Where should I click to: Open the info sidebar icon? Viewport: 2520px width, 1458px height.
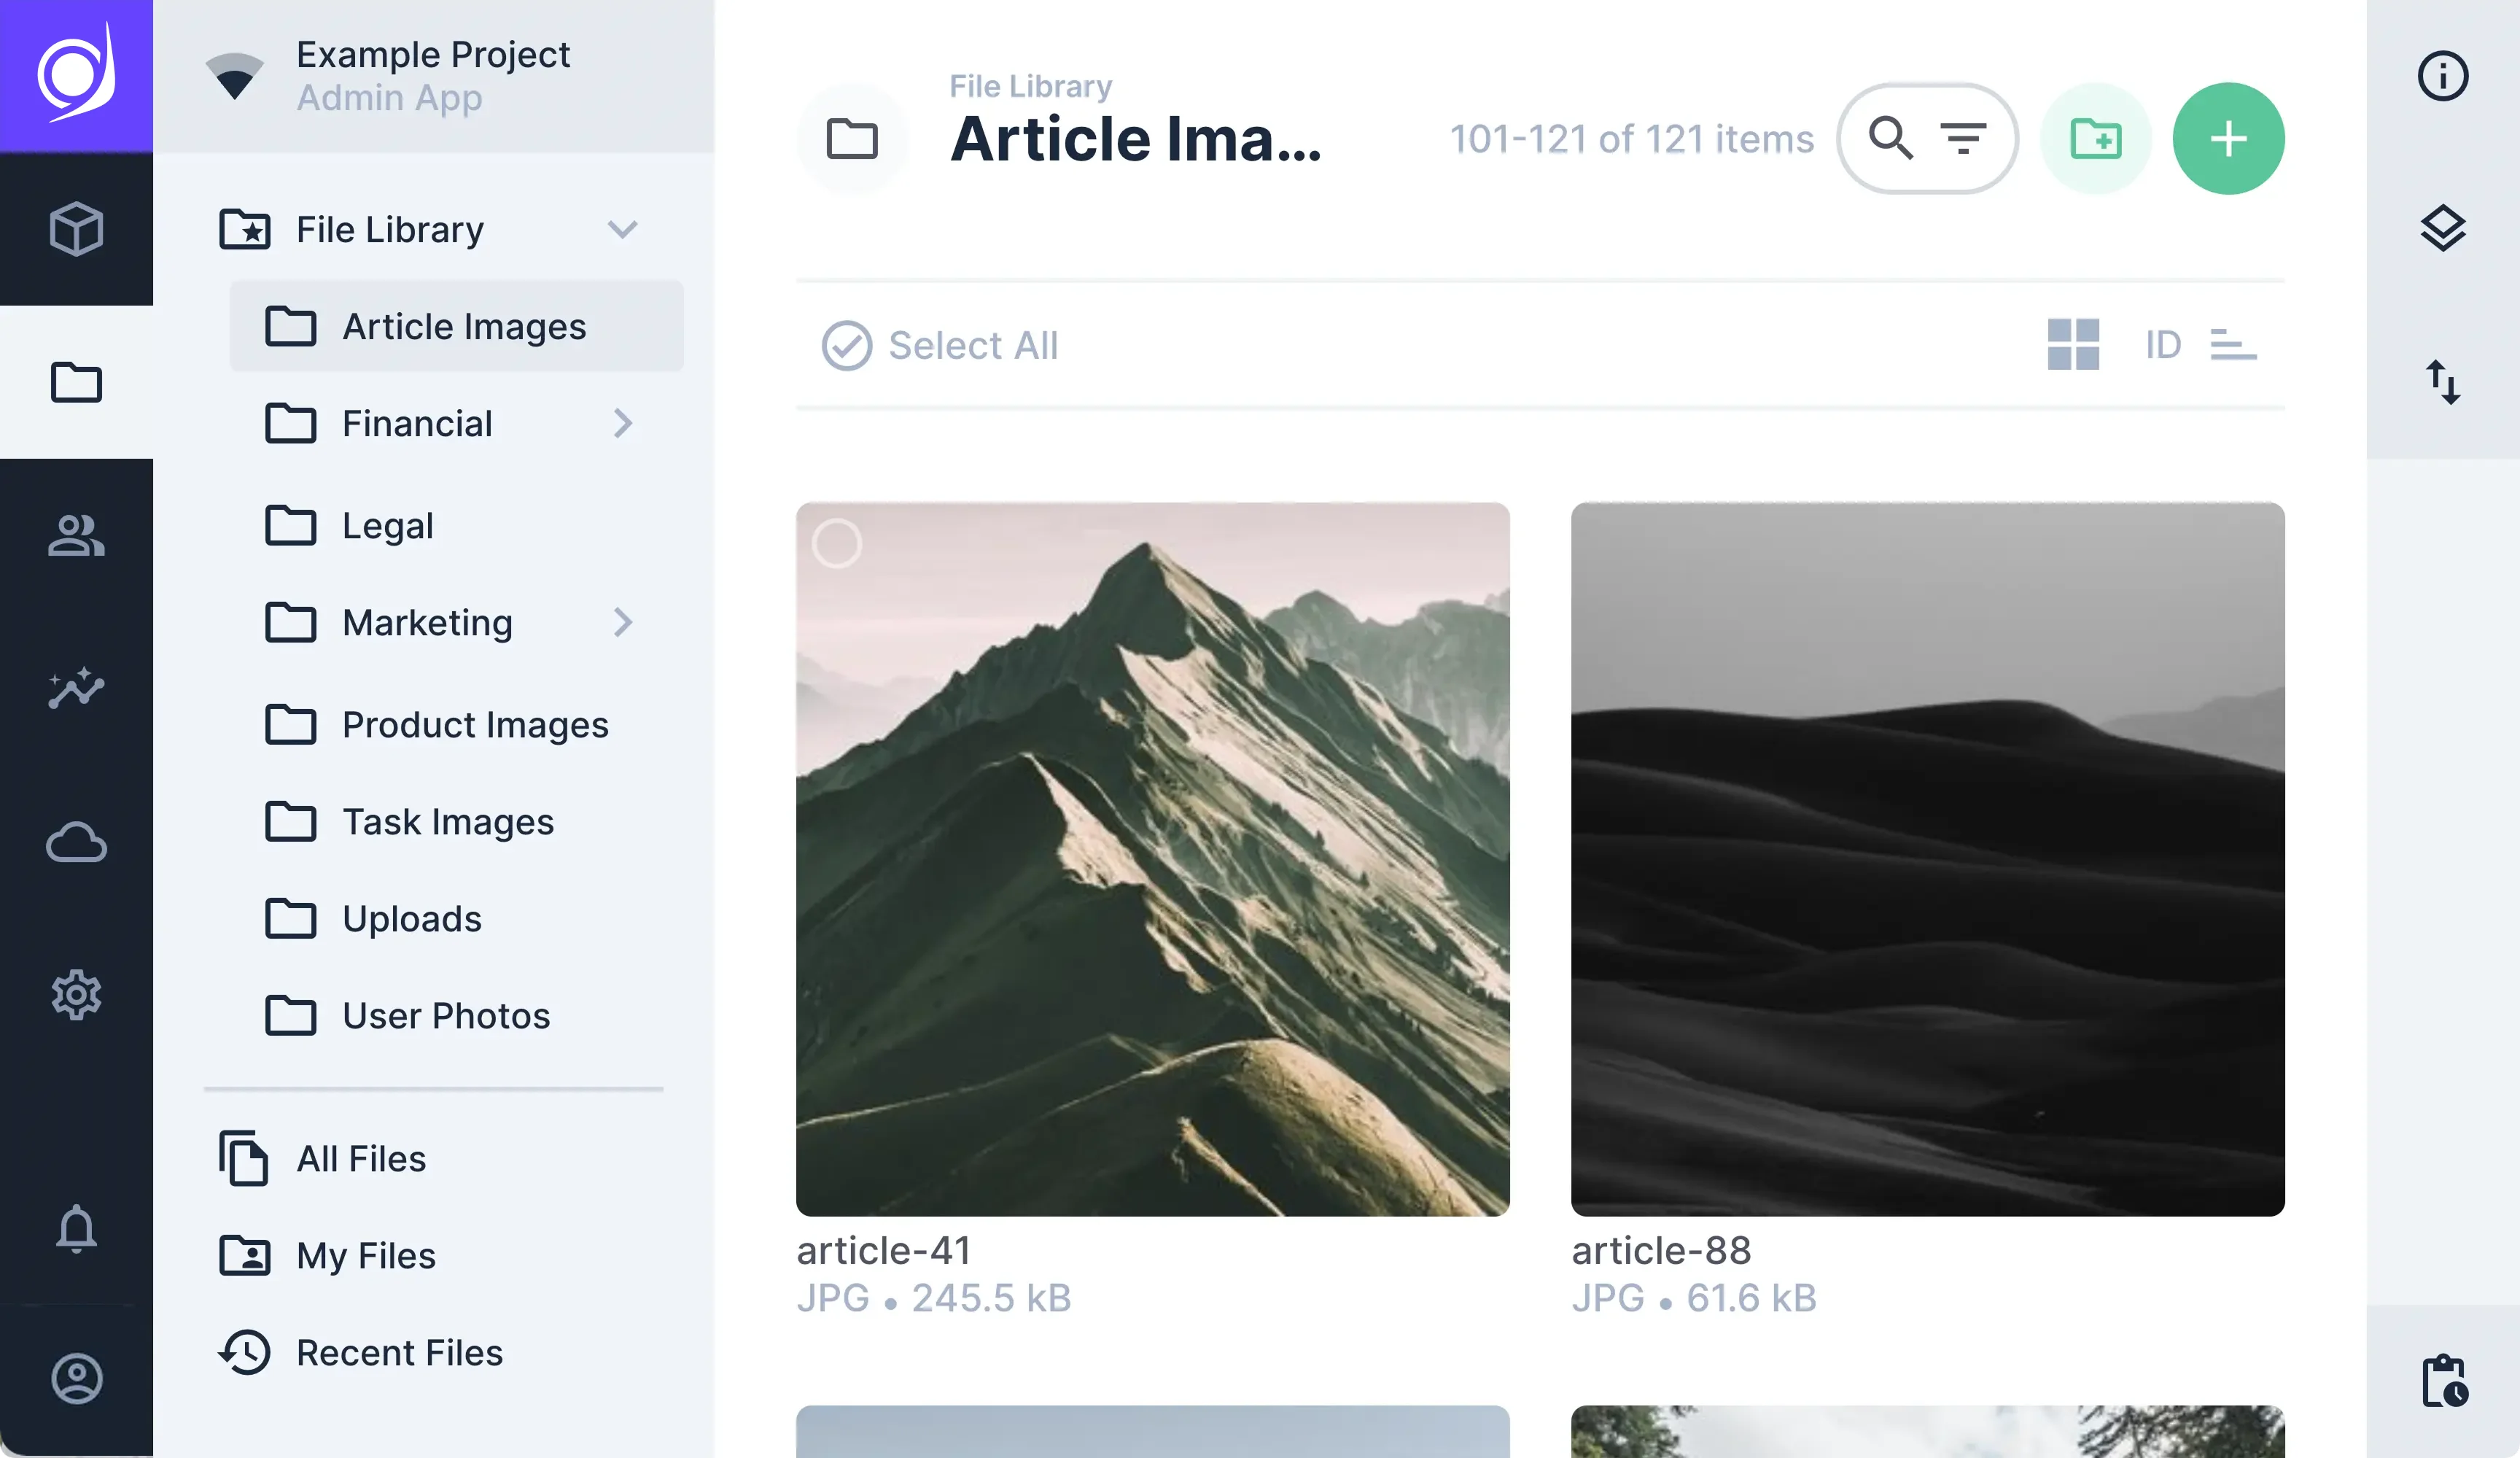pos(2442,76)
